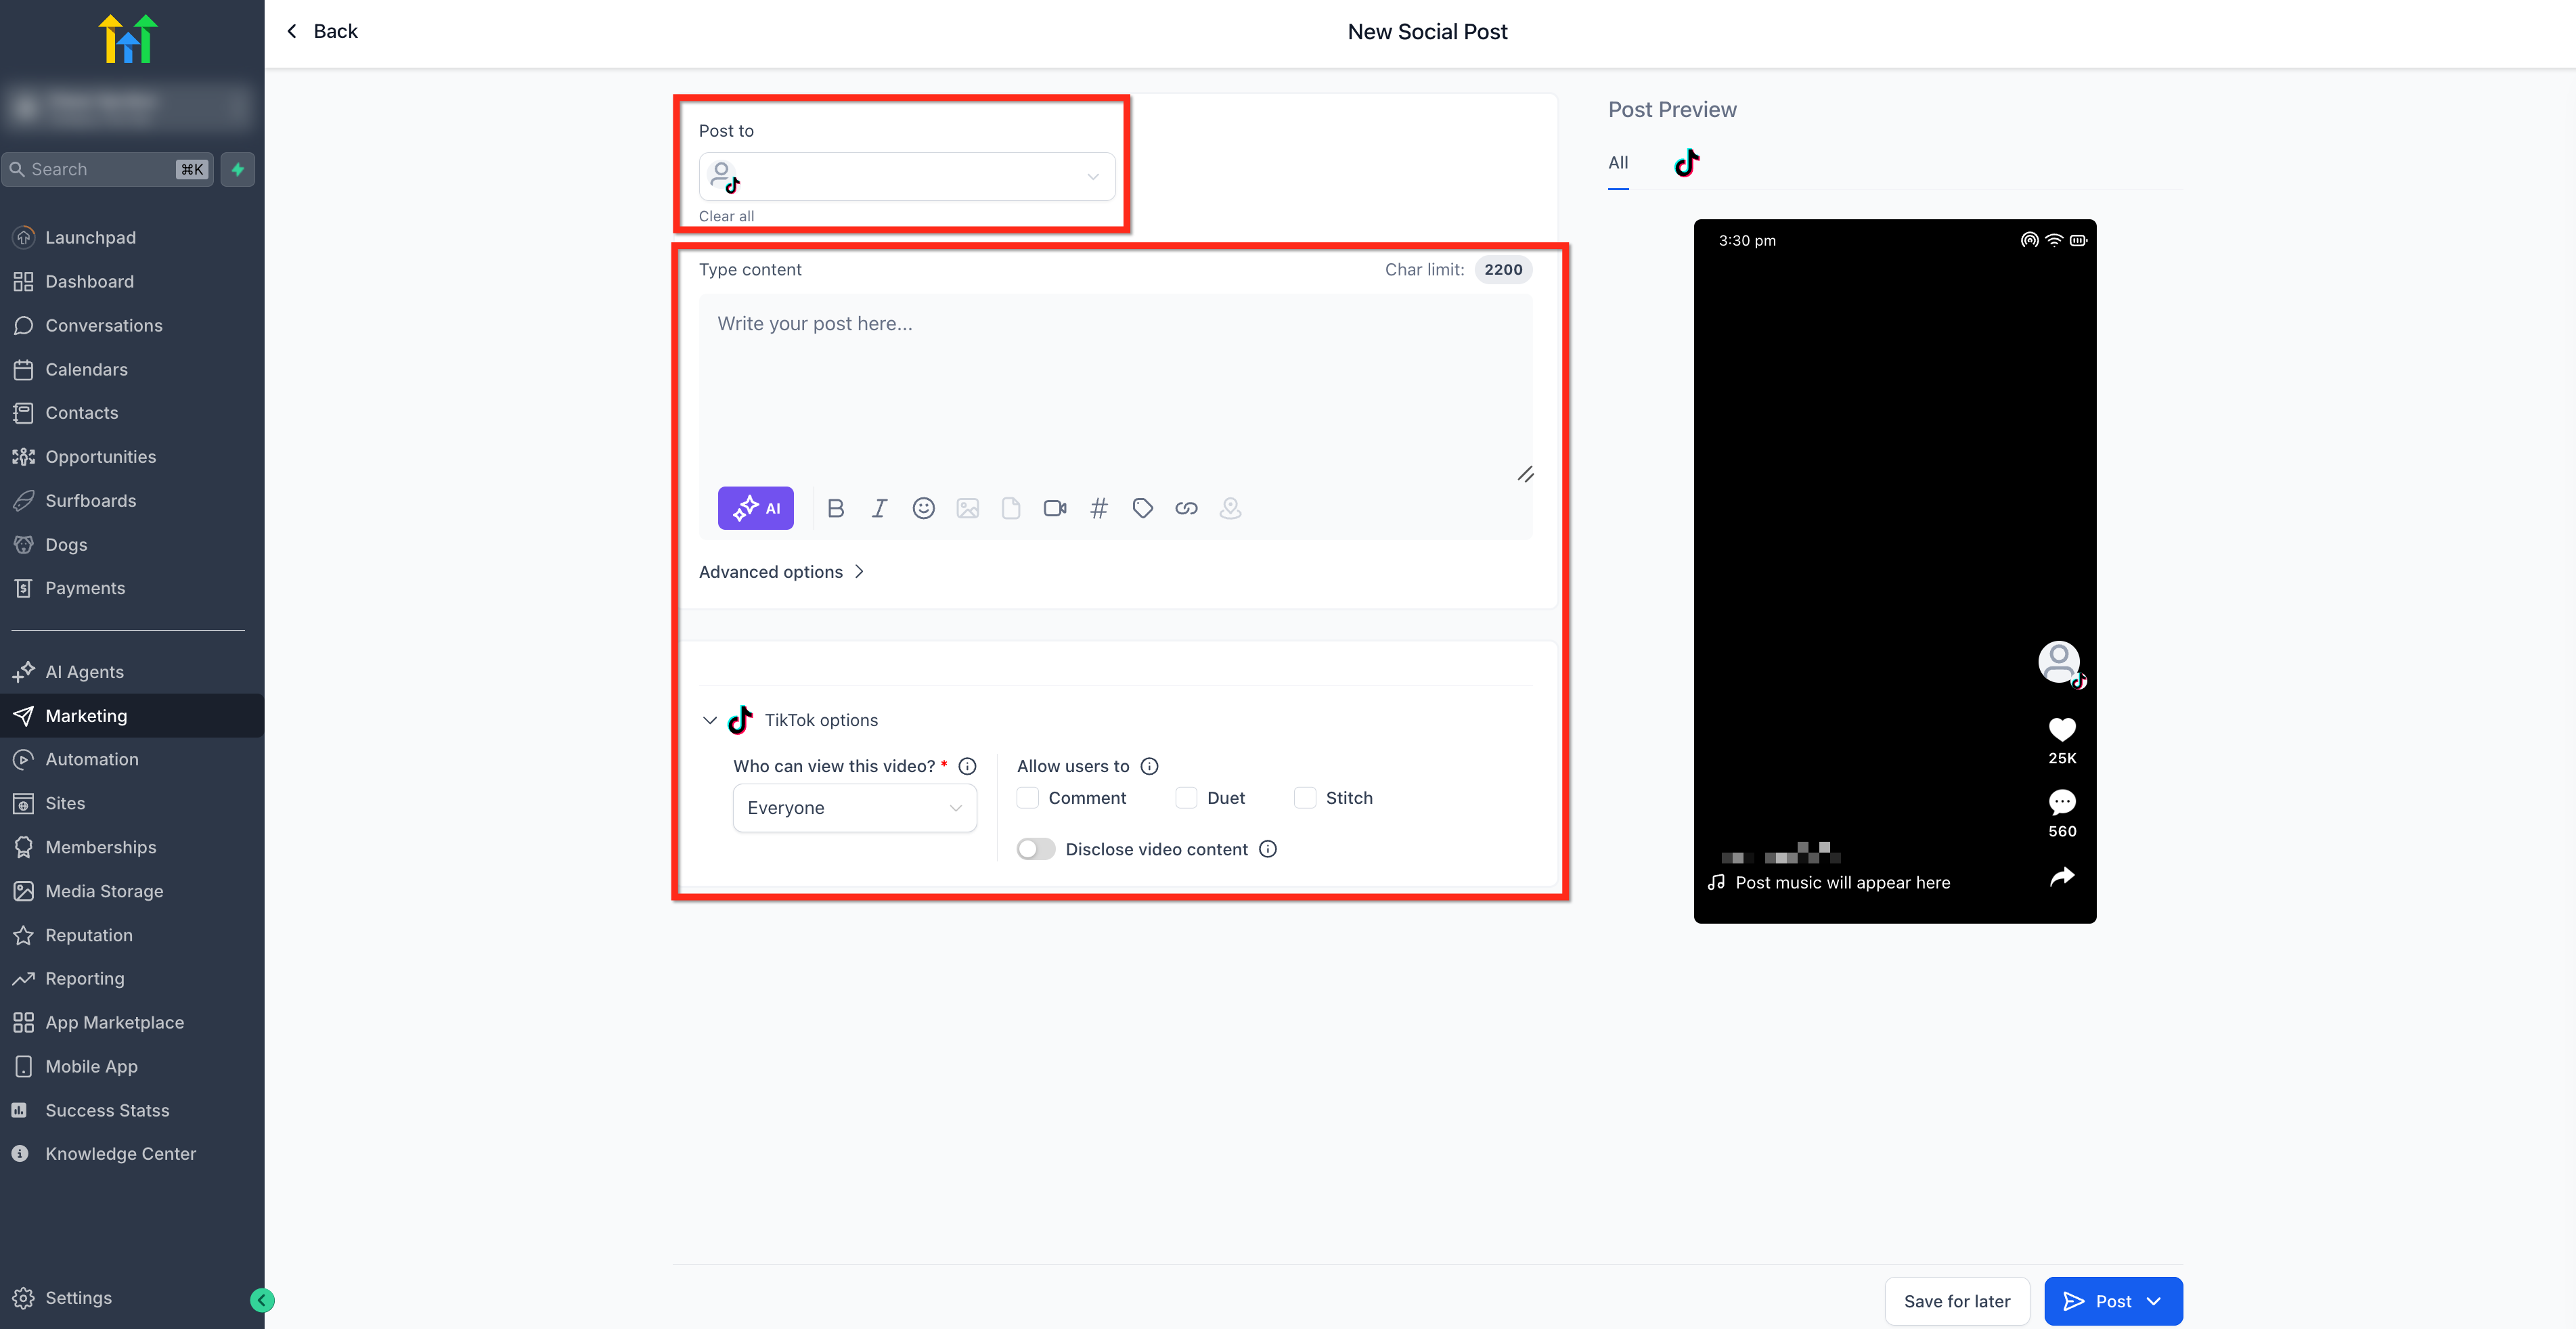Open the emoji picker
2576x1329 pixels.
(x=923, y=508)
